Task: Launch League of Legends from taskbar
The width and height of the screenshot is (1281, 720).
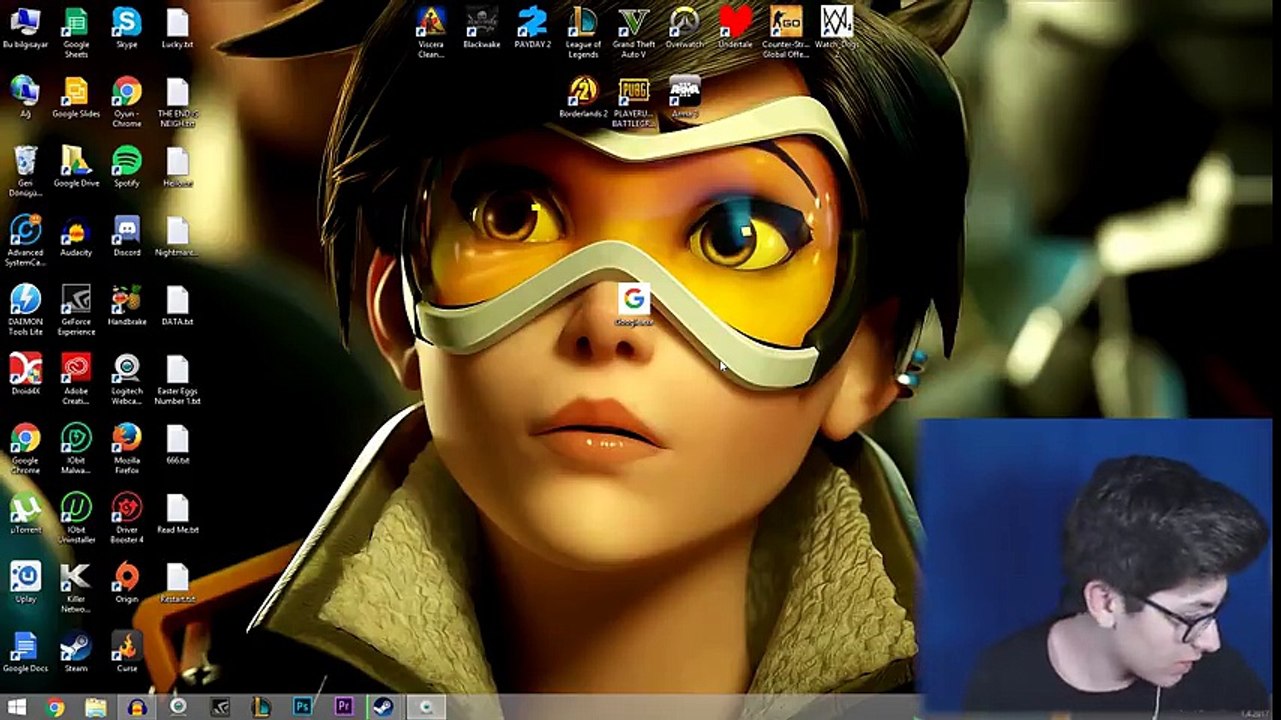Action: click(x=261, y=707)
